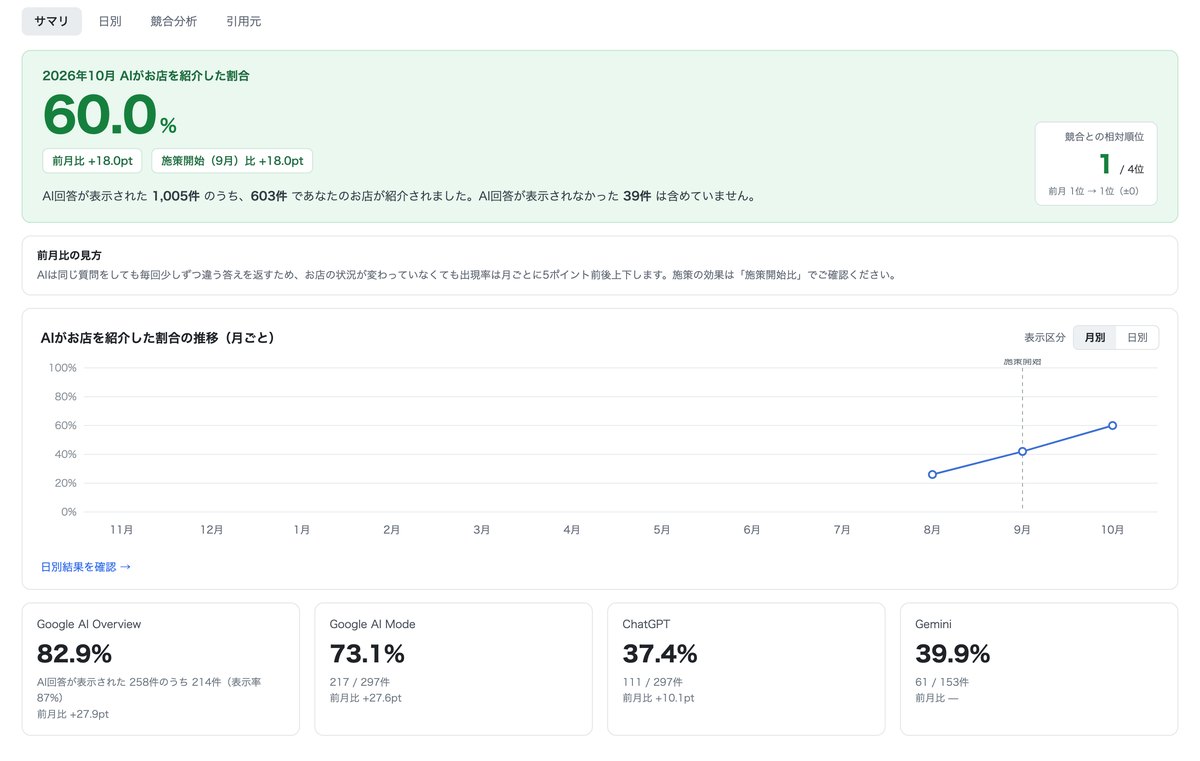Click the October data point on chart
The height and width of the screenshot is (761, 1200).
coord(1112,425)
